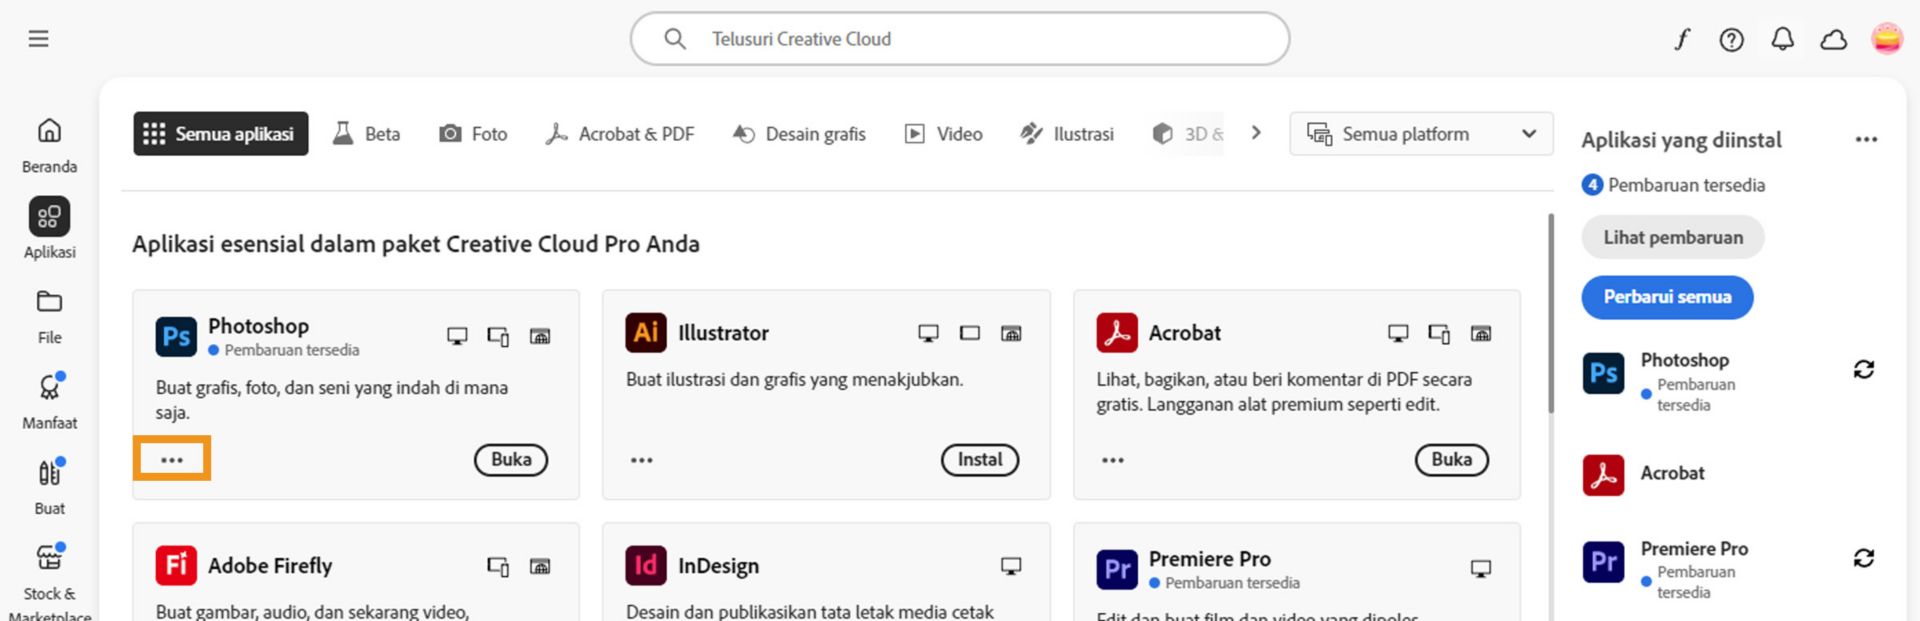Click the 'Aplikasi yang diinstal' heading

(x=1681, y=140)
